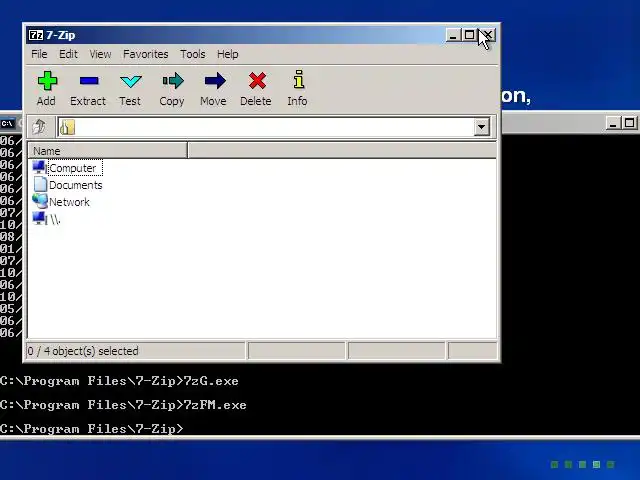
Task: Click the '0 / 4 object(s) selected' status
Action: pos(83,351)
